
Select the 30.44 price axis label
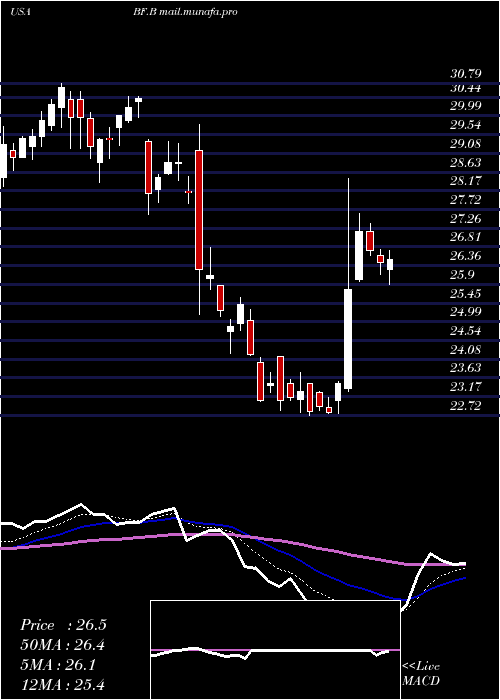465,88
